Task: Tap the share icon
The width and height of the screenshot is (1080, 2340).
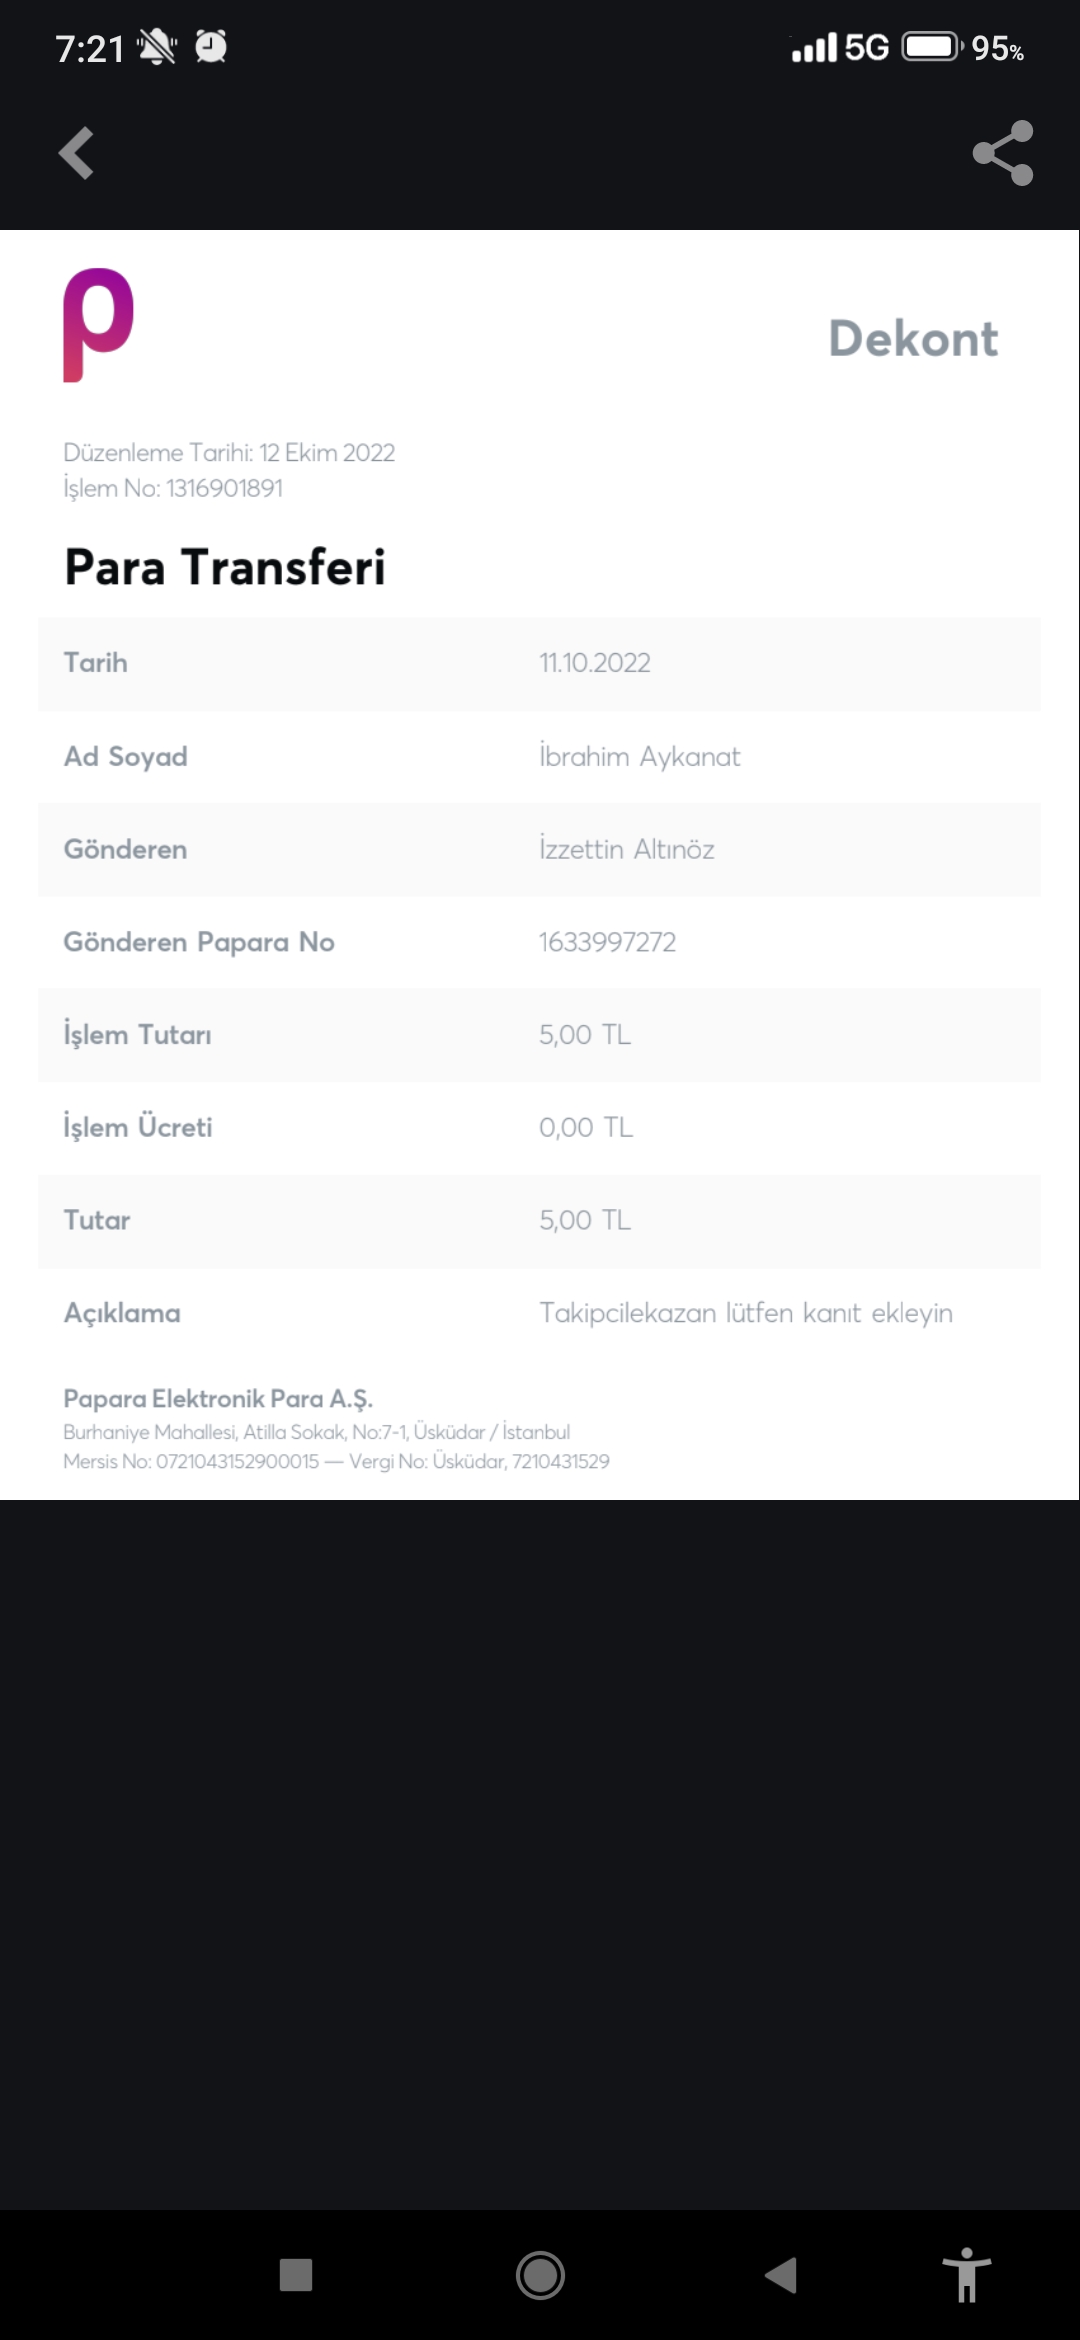Action: pyautogui.click(x=1002, y=153)
